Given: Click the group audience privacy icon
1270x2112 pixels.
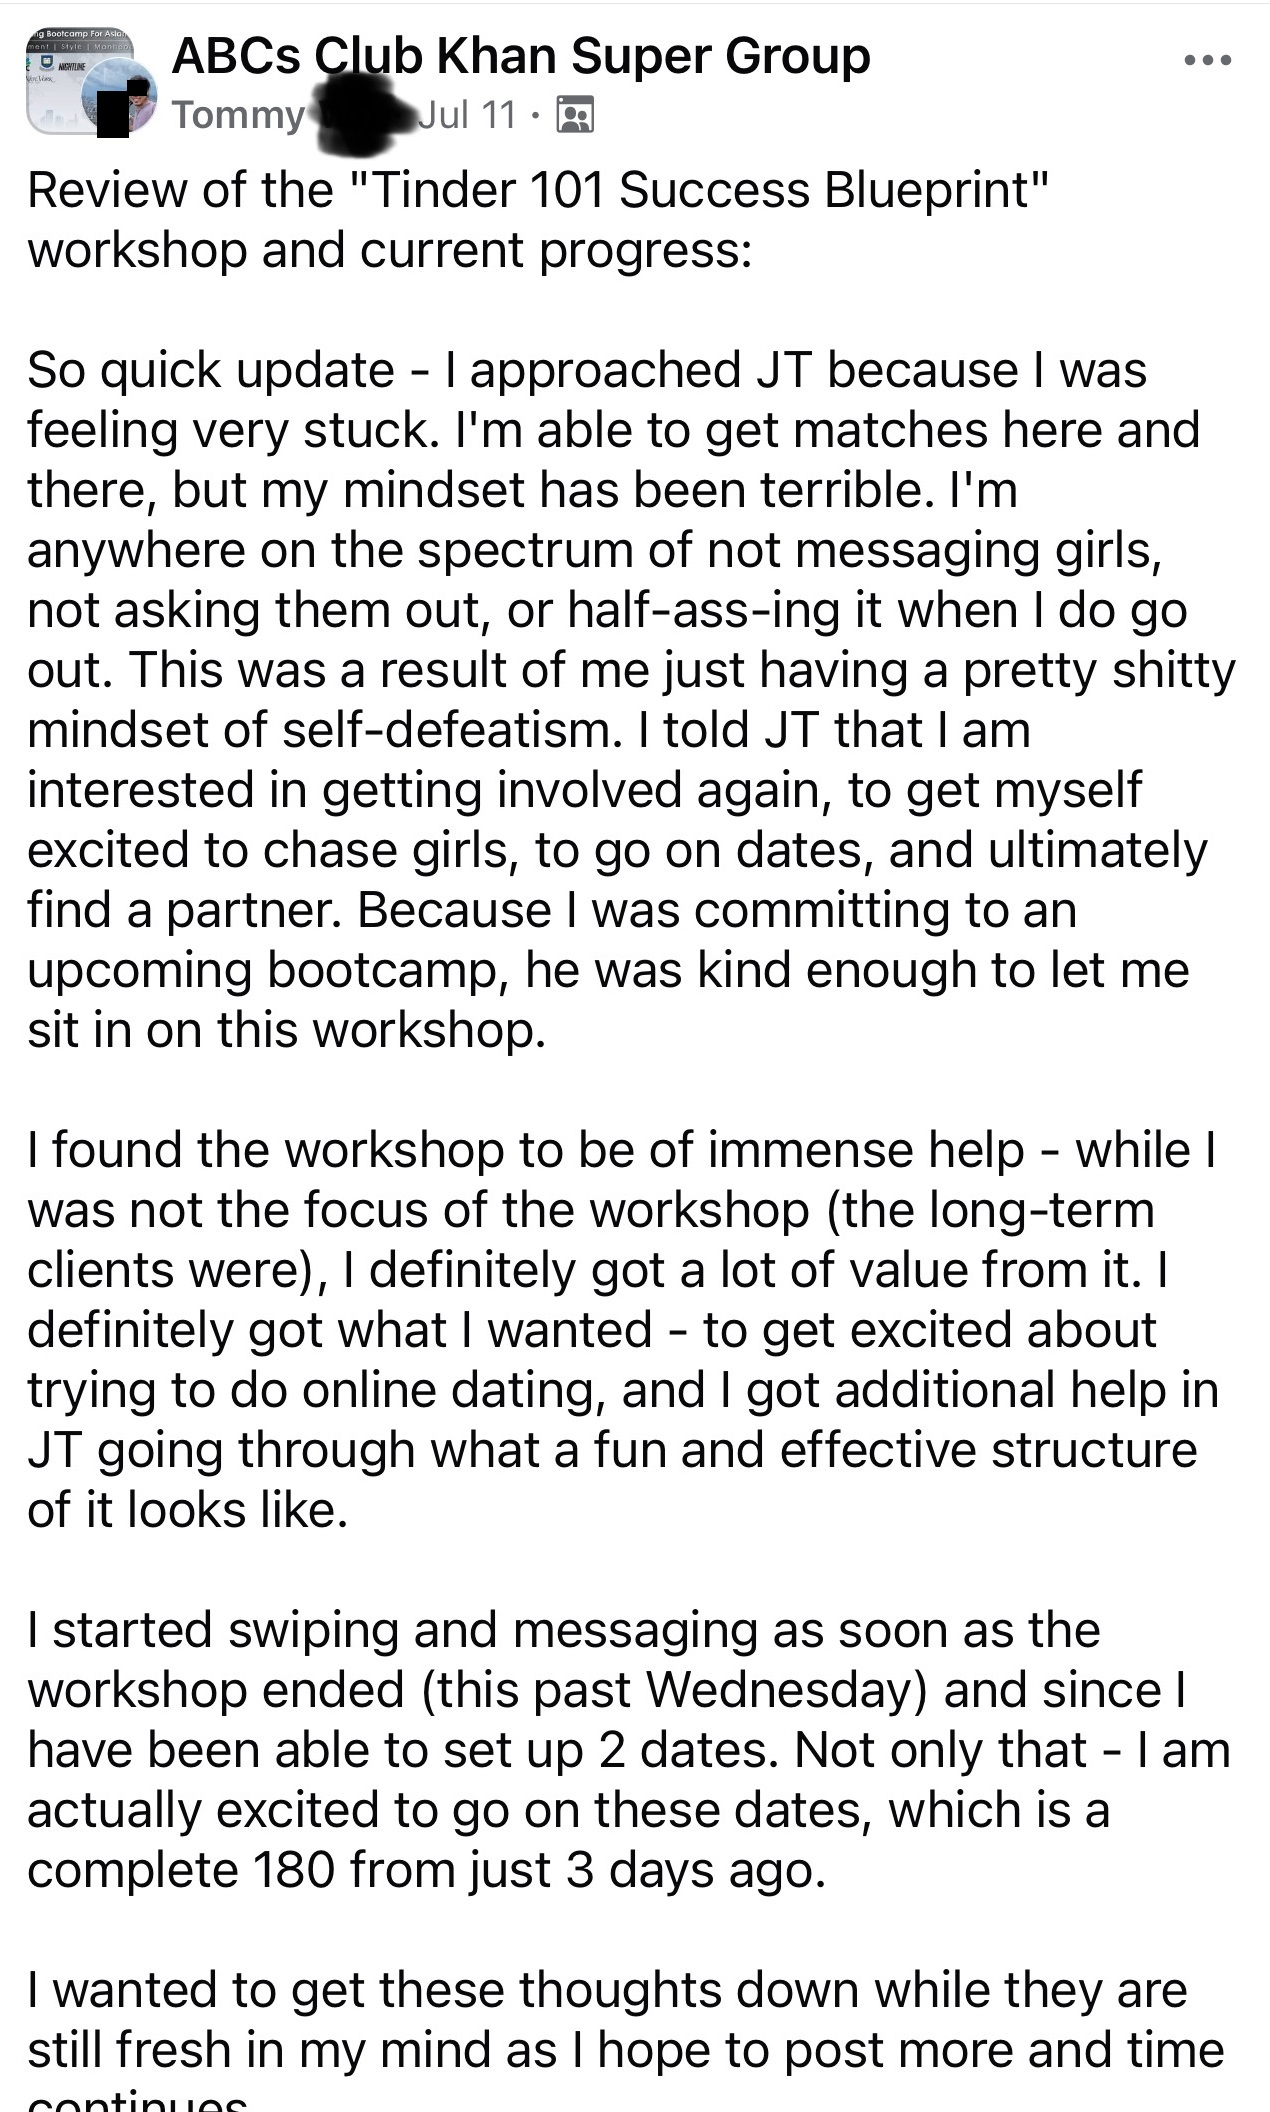Looking at the screenshot, I should (x=574, y=116).
